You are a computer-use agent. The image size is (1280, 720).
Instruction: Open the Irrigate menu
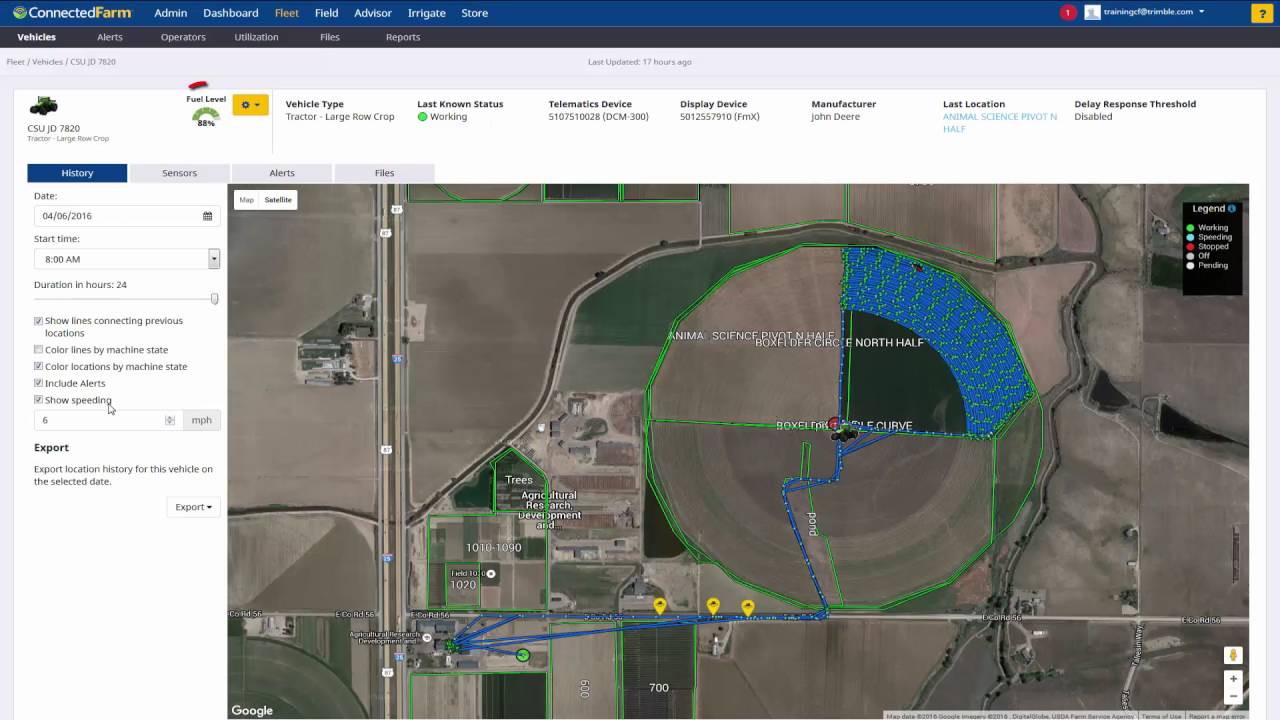coord(427,13)
